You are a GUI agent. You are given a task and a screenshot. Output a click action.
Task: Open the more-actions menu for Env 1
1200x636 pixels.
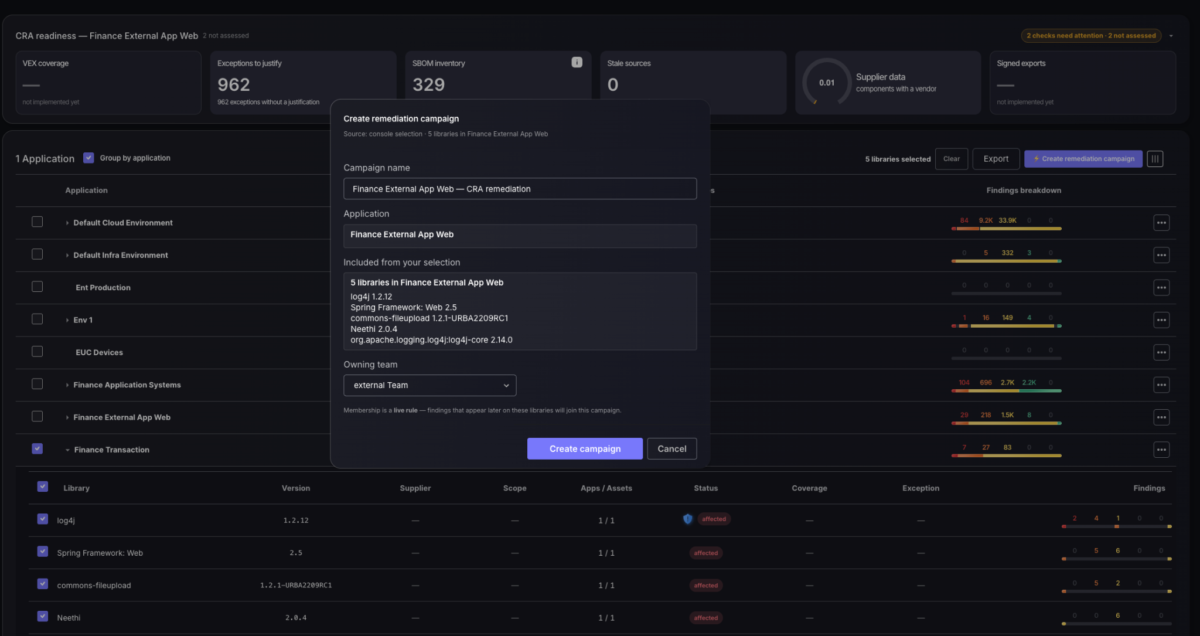[x=1161, y=320]
